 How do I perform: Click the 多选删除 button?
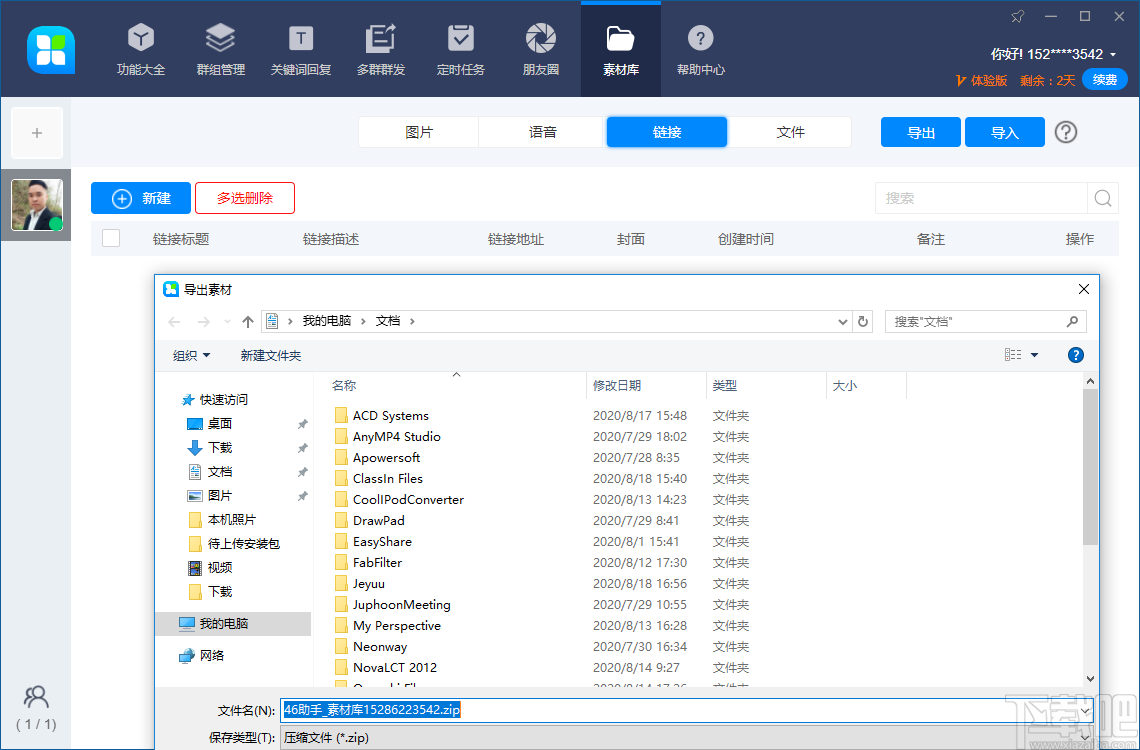point(245,198)
